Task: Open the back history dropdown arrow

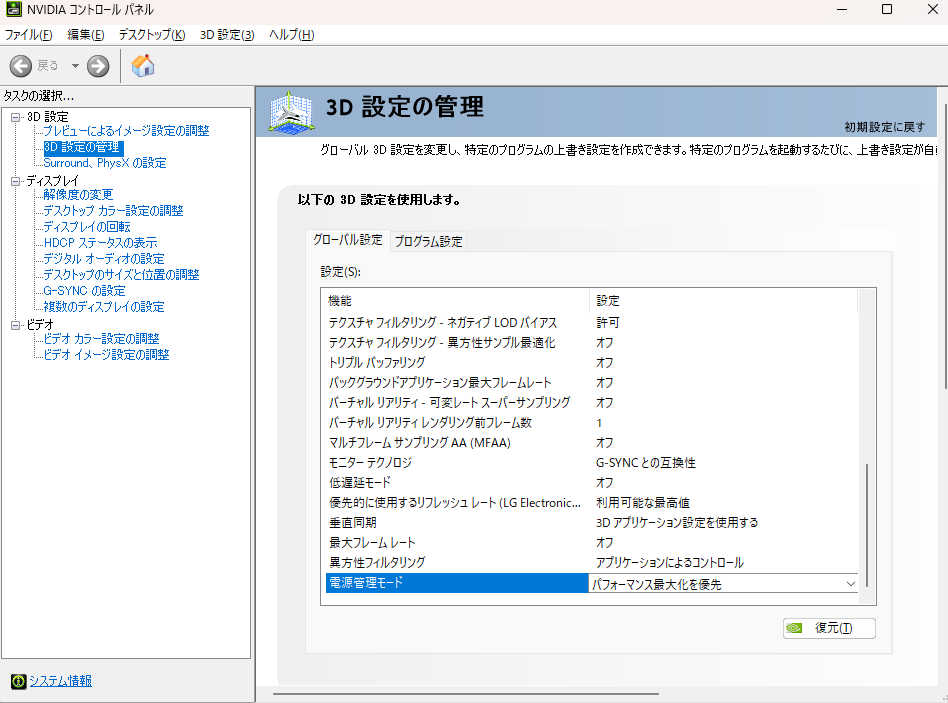Action: tap(75, 66)
